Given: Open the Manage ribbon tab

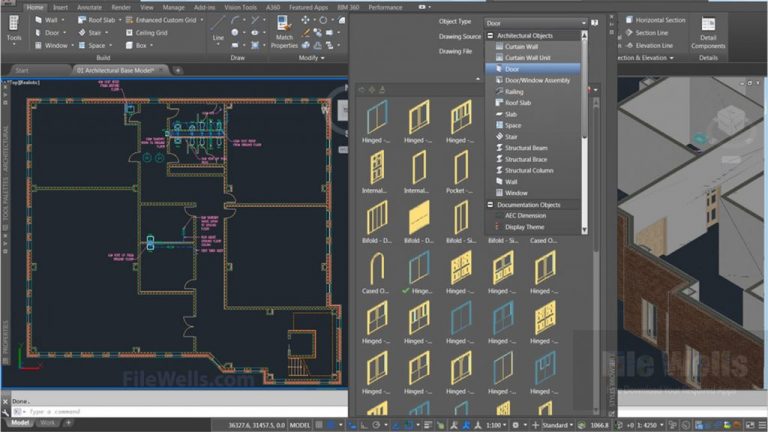Looking at the screenshot, I should point(173,7).
